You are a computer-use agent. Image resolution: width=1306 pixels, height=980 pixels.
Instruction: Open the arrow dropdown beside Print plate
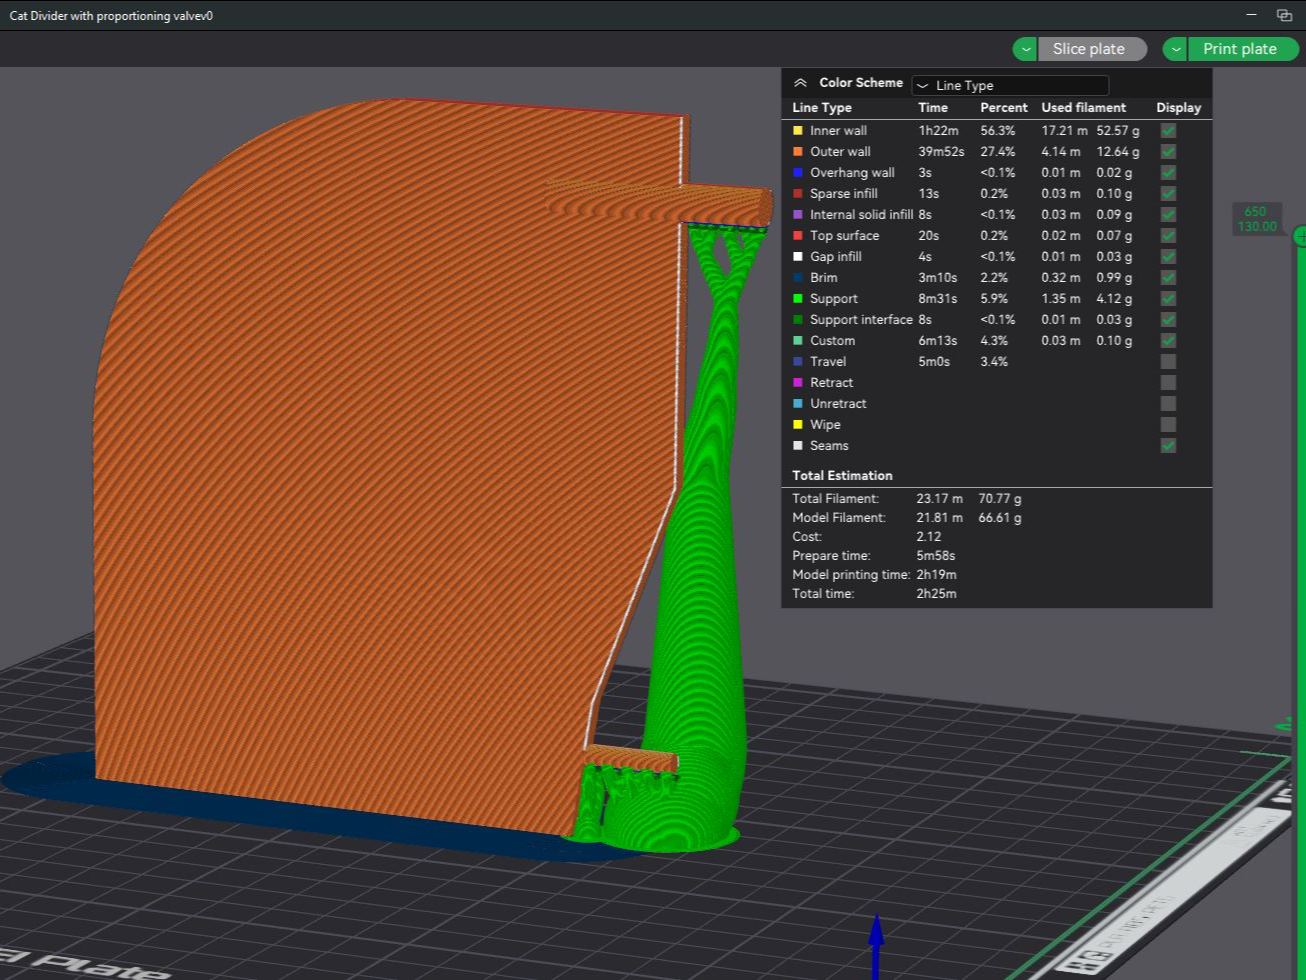[x=1175, y=49]
